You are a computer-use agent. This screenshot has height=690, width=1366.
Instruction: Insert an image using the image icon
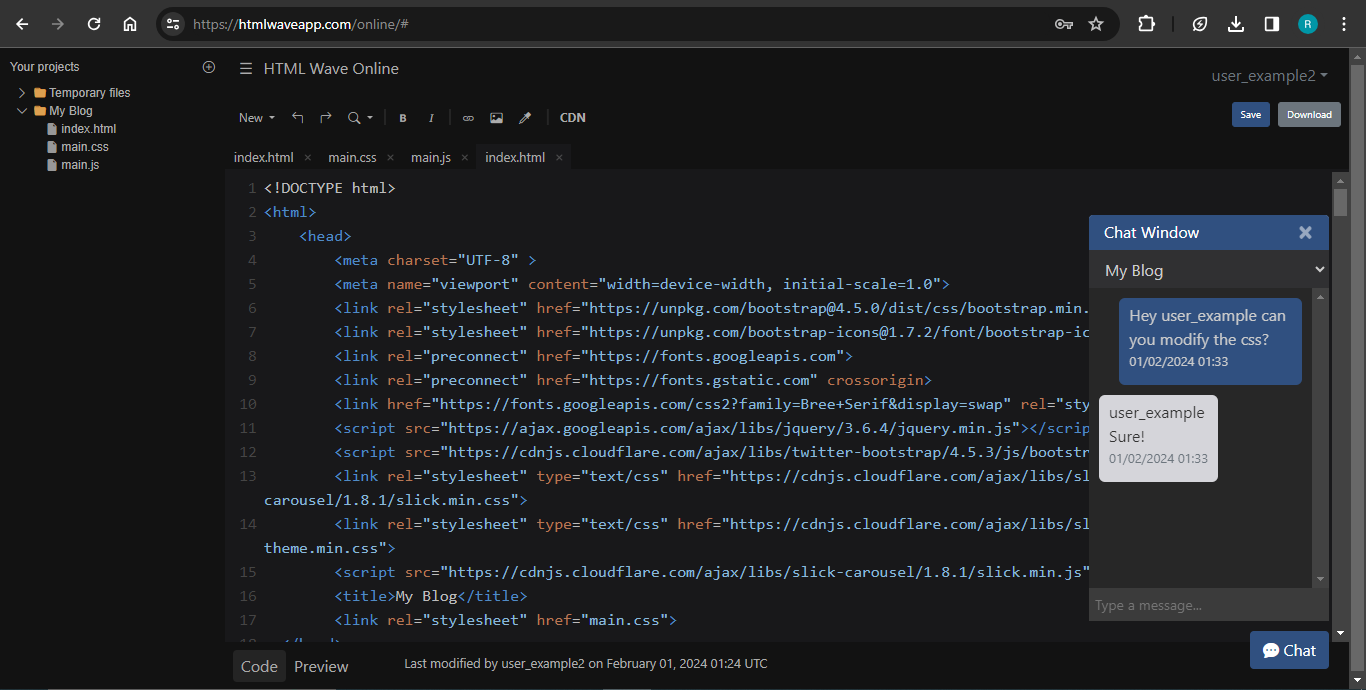pos(496,118)
